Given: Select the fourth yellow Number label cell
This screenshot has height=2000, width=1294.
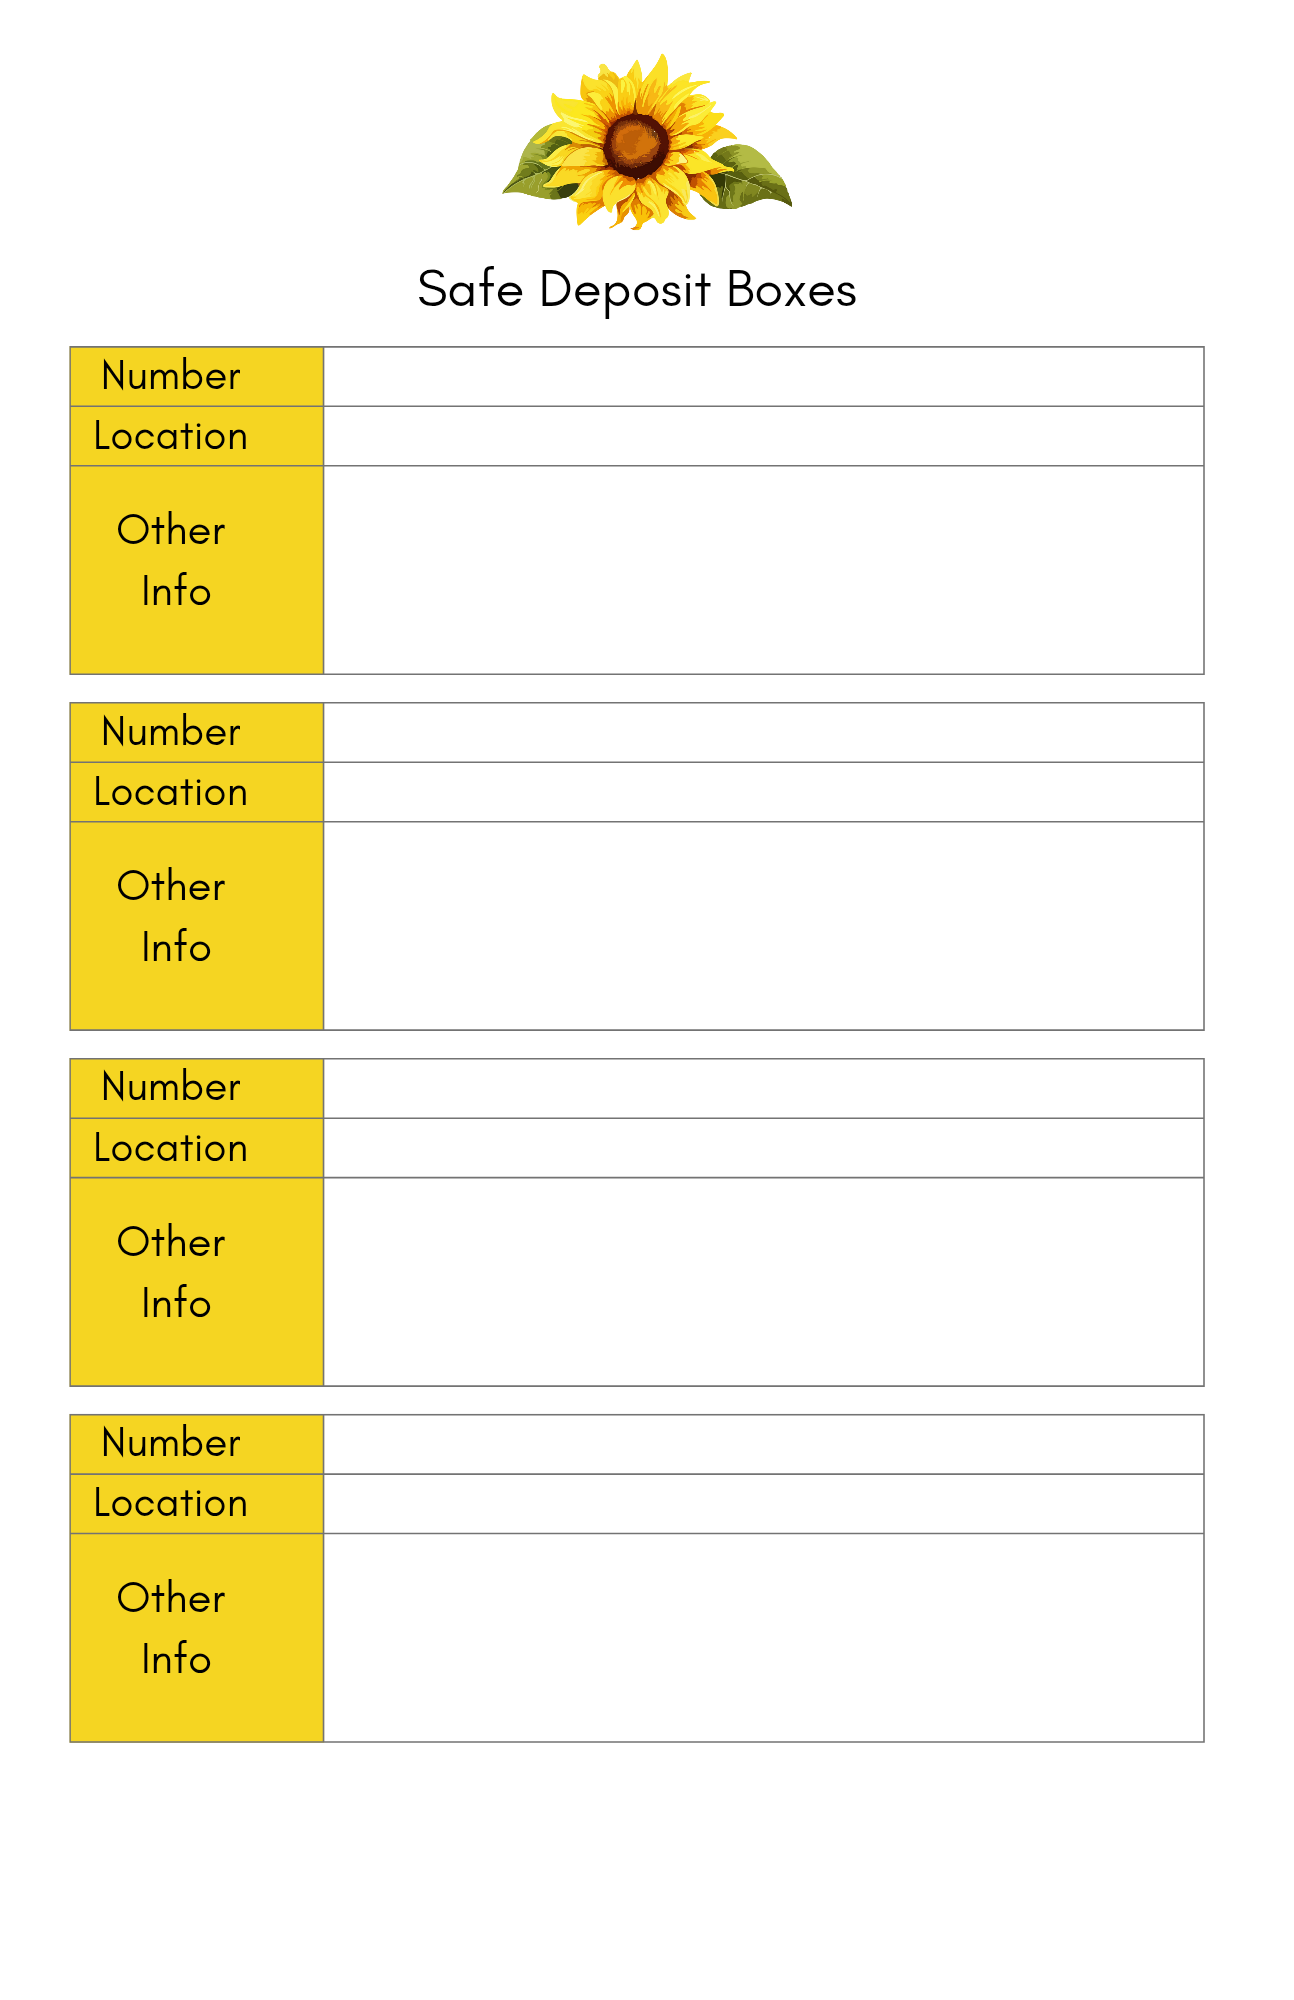Looking at the screenshot, I should click(x=197, y=1444).
